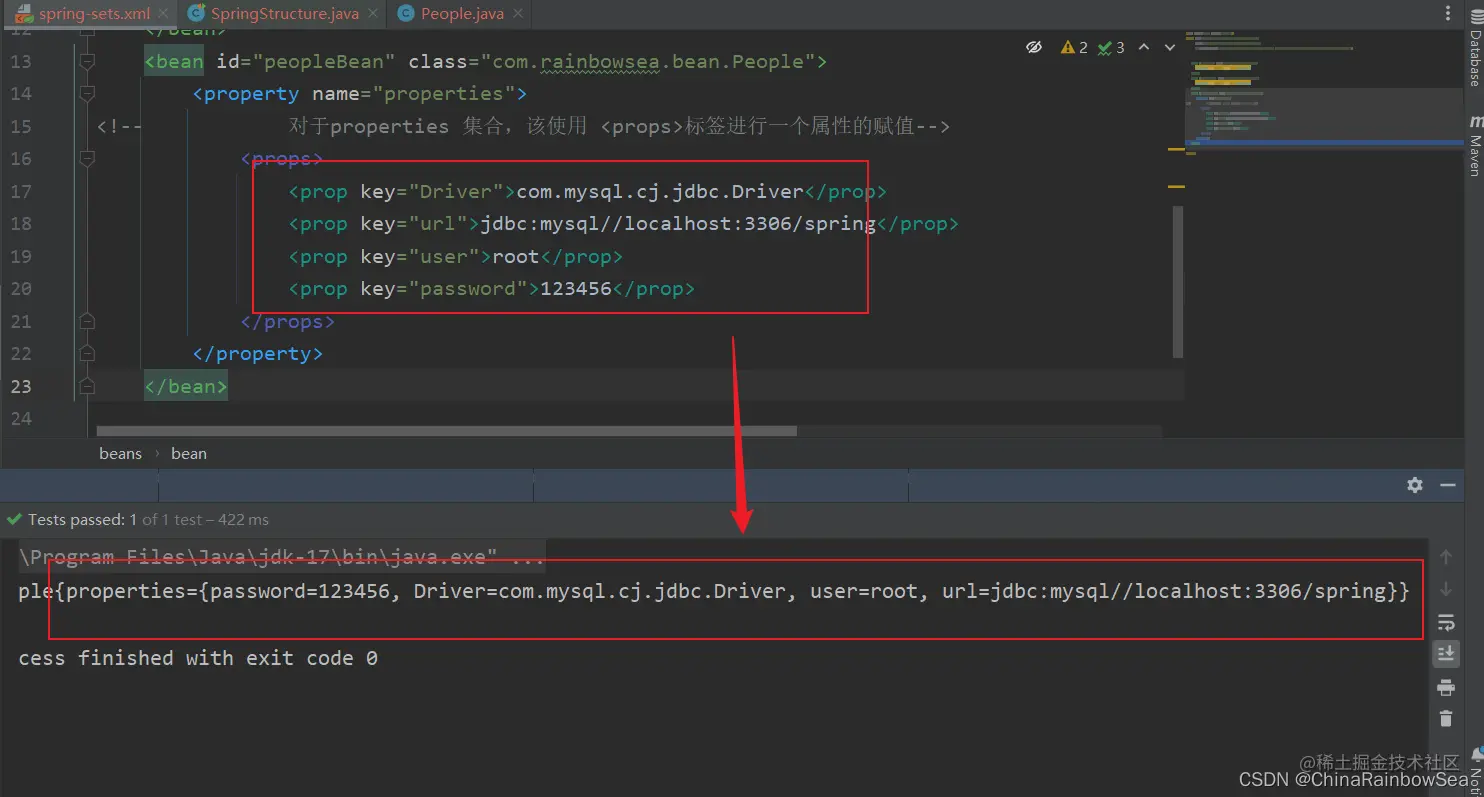
Task: Fold the closing property tag on line 22
Action: tap(87, 353)
